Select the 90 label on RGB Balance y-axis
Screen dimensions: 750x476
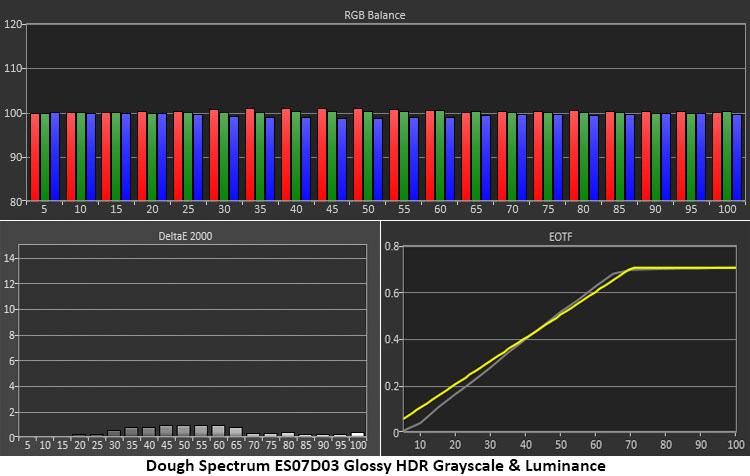click(15, 157)
